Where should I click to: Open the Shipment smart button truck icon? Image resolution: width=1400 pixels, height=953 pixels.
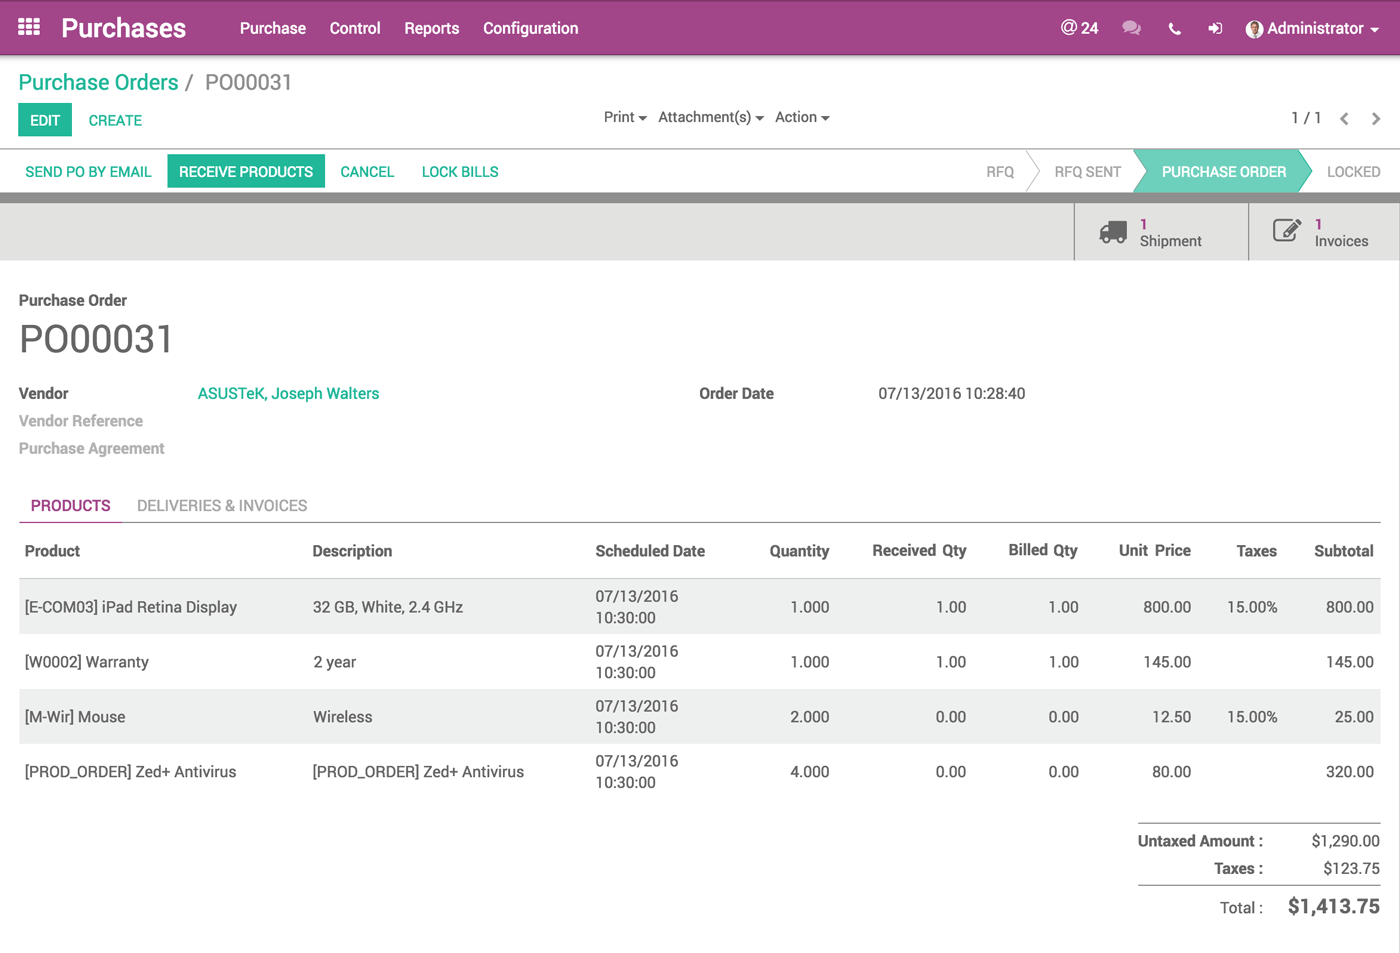pos(1112,231)
